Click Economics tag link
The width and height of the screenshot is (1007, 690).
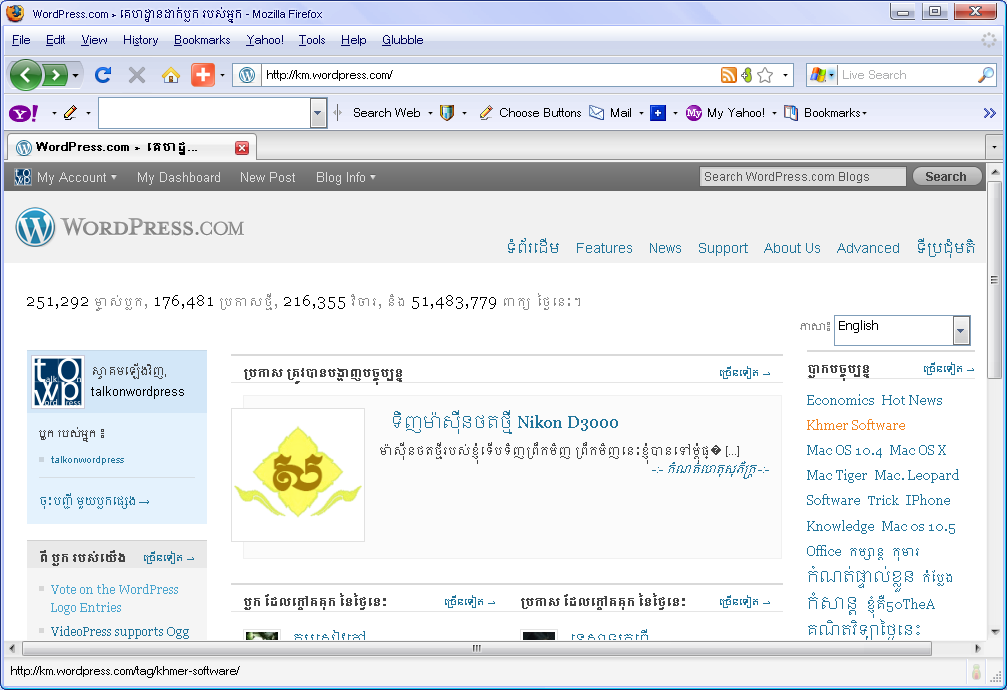[x=840, y=400]
